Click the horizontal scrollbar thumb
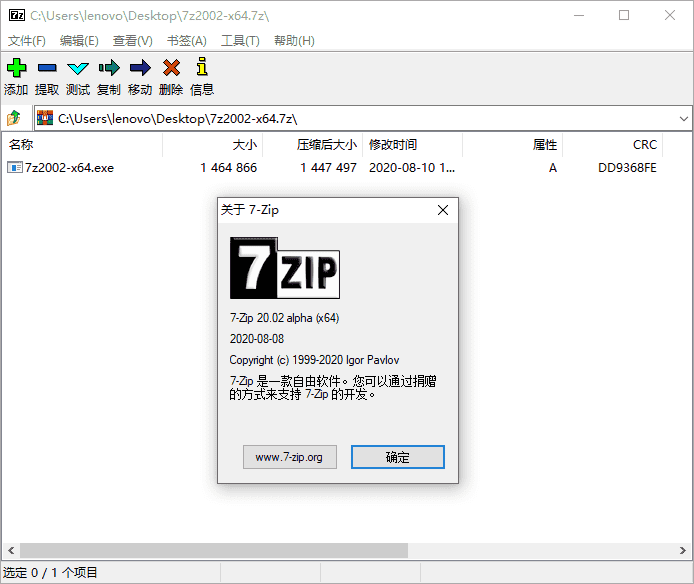 click(x=213, y=551)
